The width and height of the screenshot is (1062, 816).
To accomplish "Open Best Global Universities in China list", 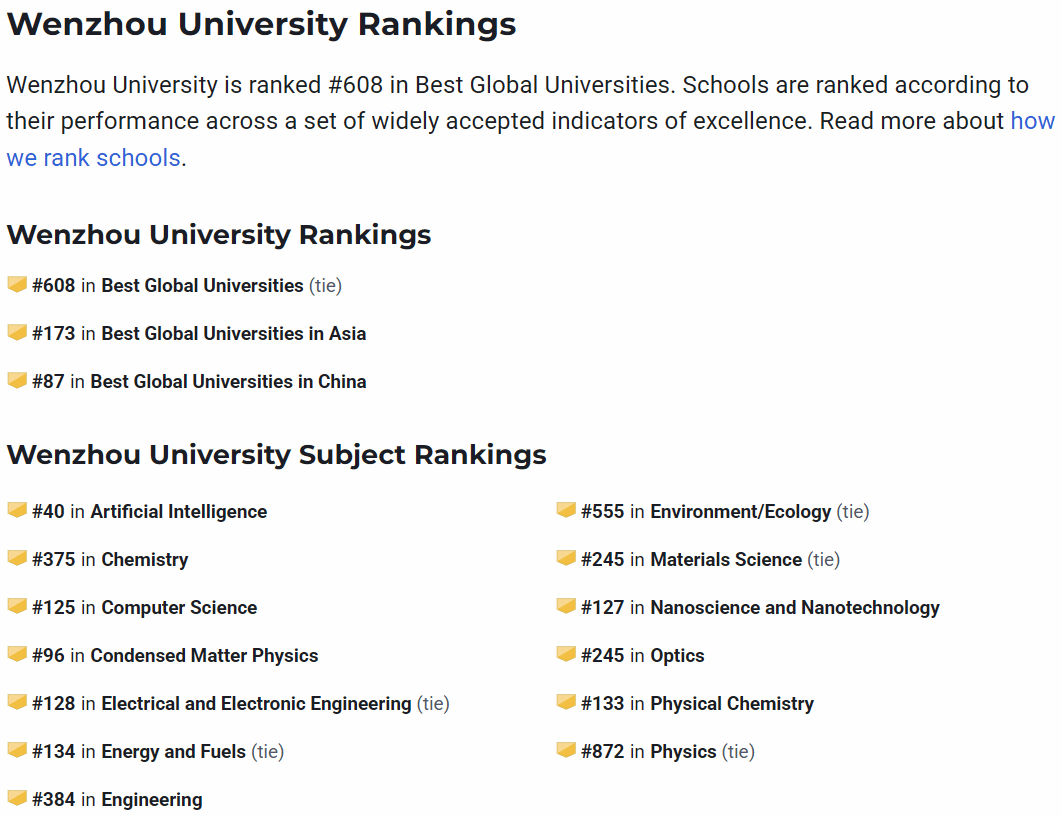I will 228,382.
